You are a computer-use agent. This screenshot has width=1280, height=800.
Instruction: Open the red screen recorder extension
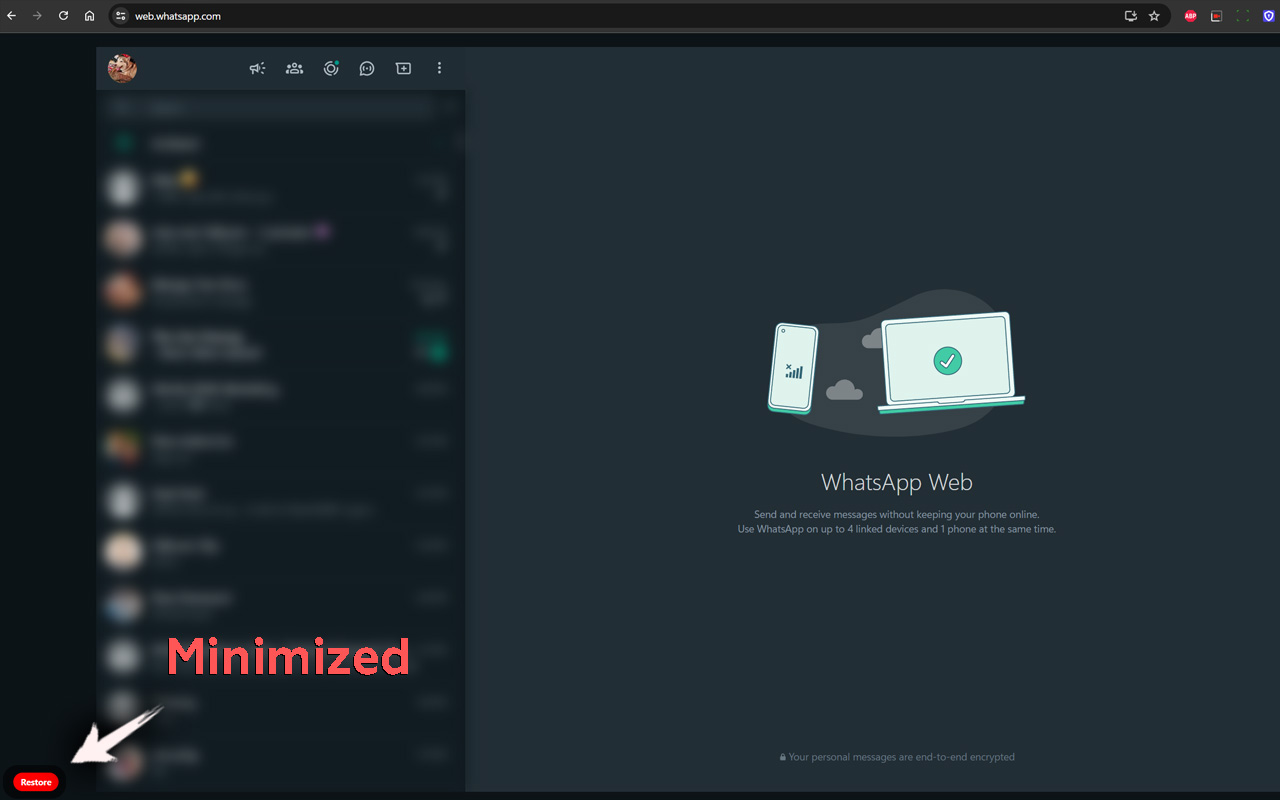1216,16
